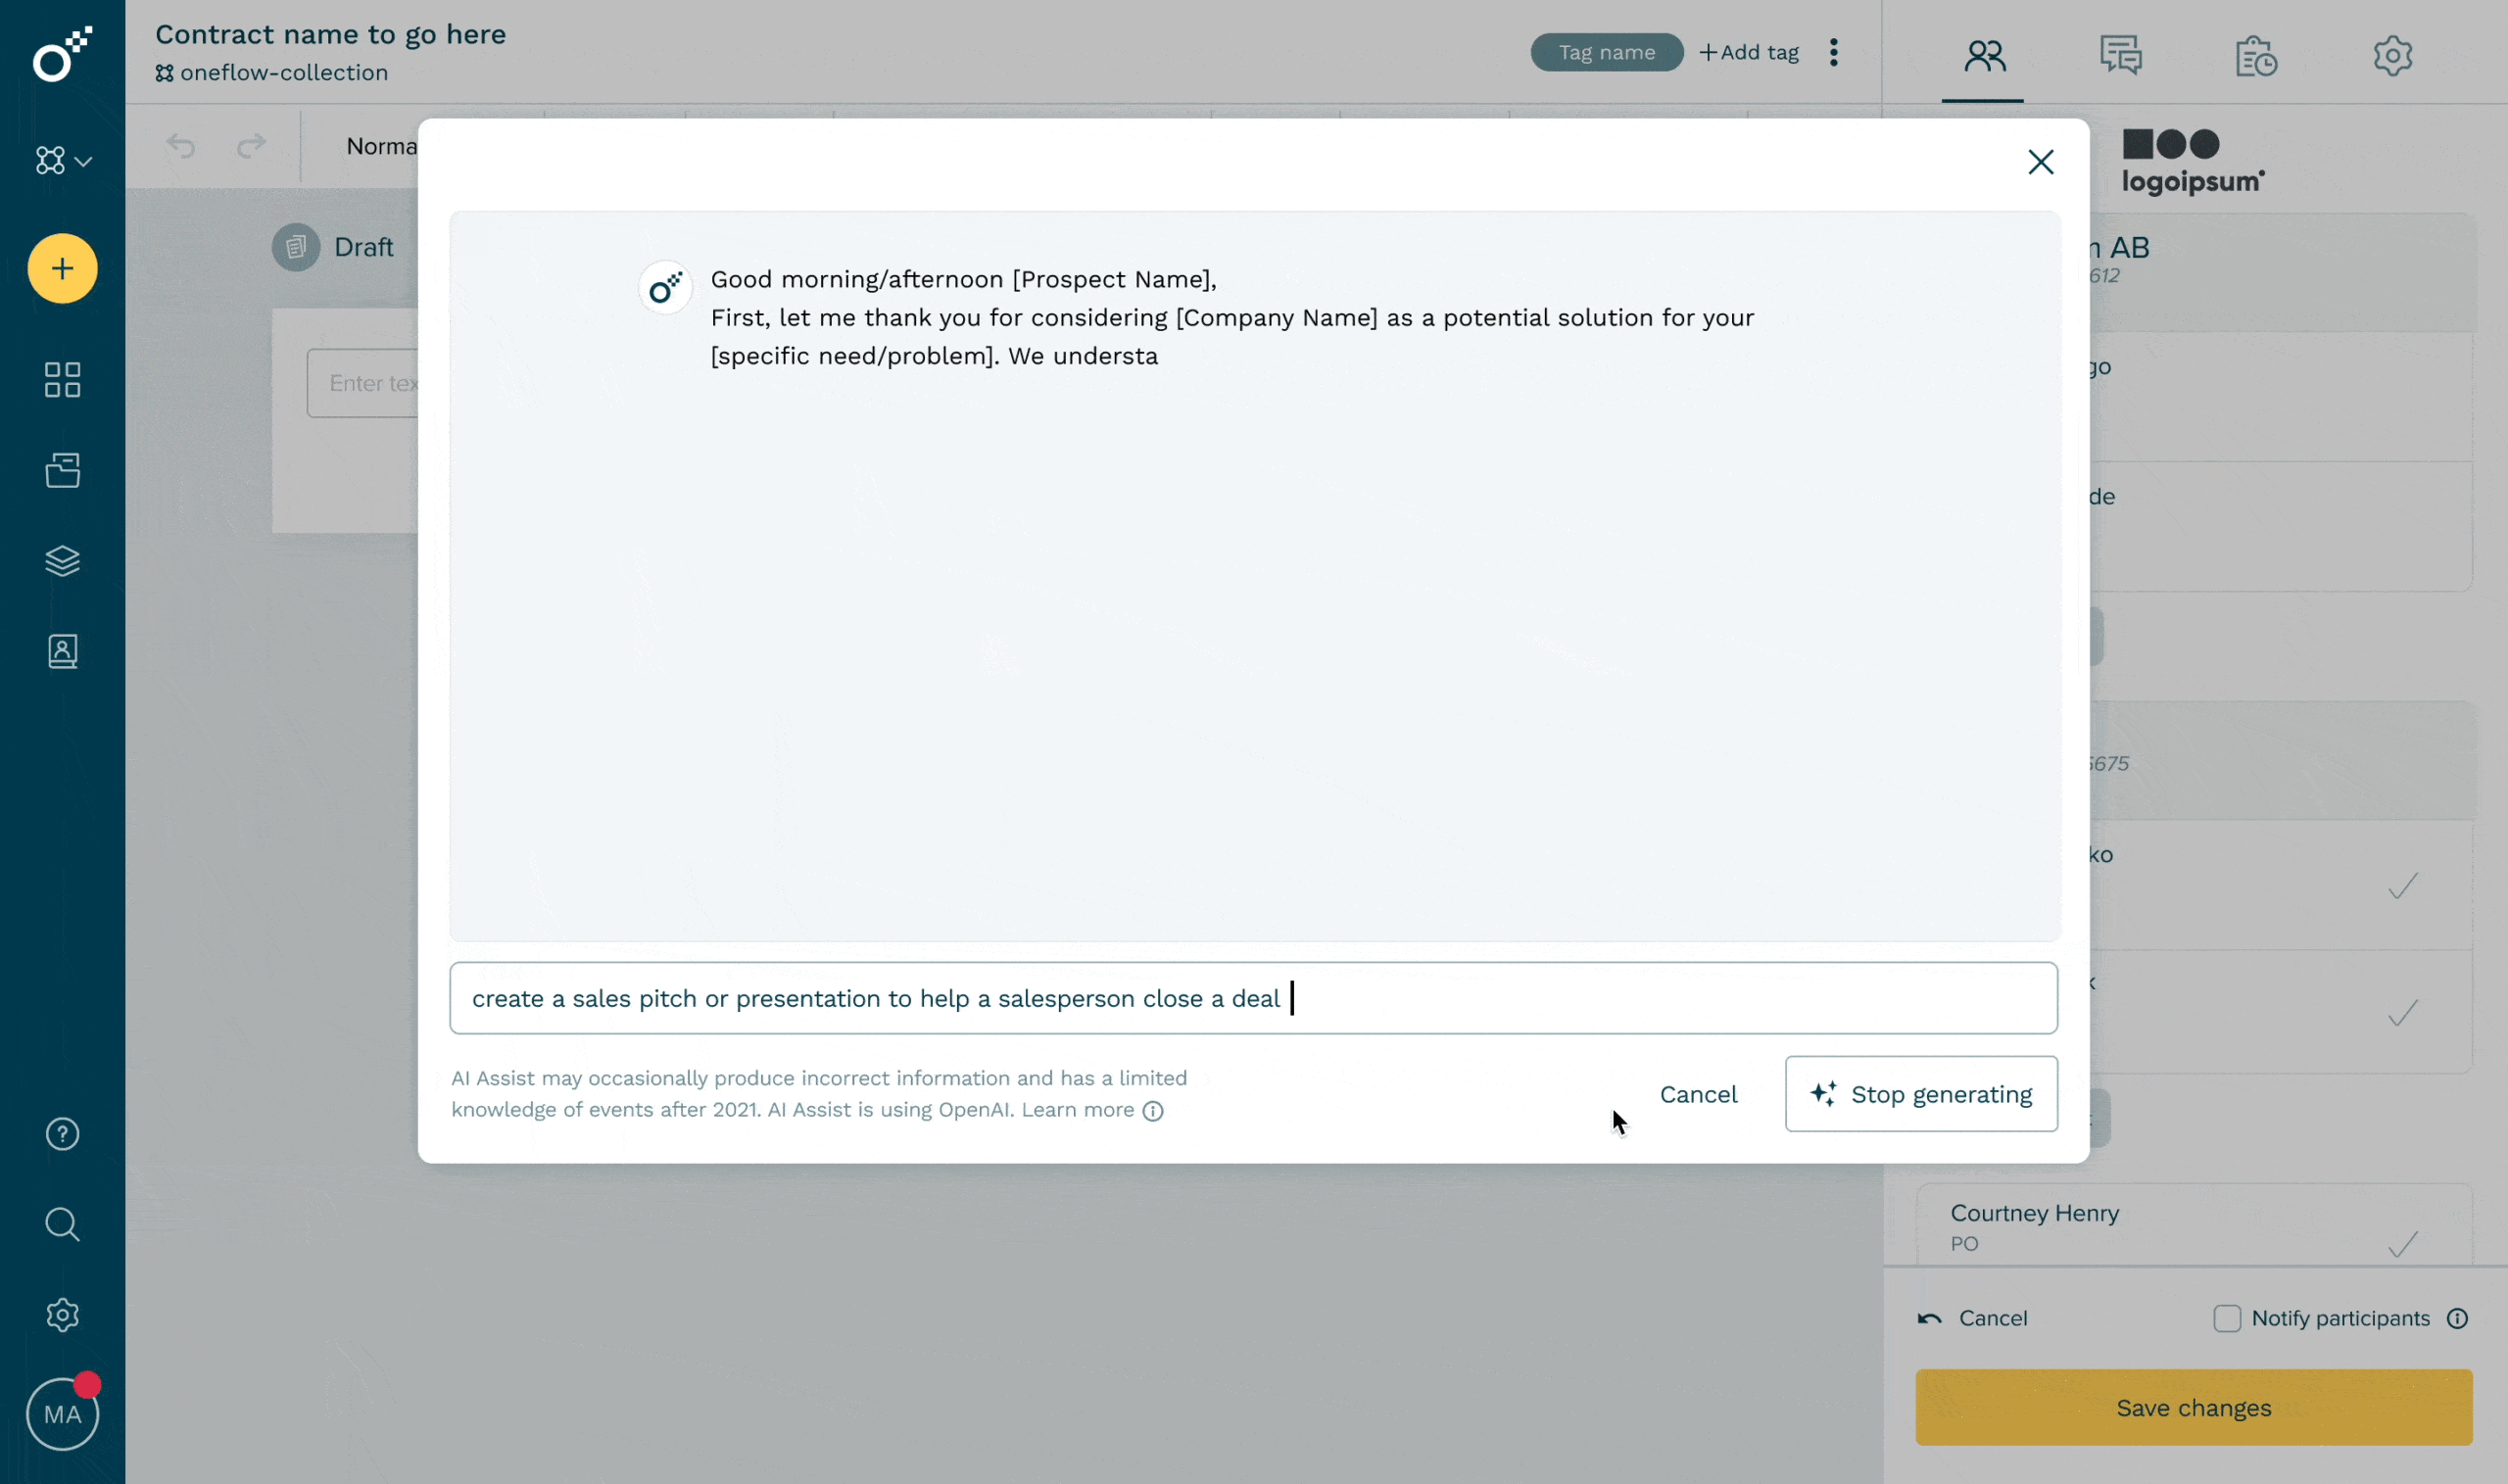2508x1484 pixels.
Task: Click the Learn more link in AI disclaimer
Action: (x=1080, y=1108)
